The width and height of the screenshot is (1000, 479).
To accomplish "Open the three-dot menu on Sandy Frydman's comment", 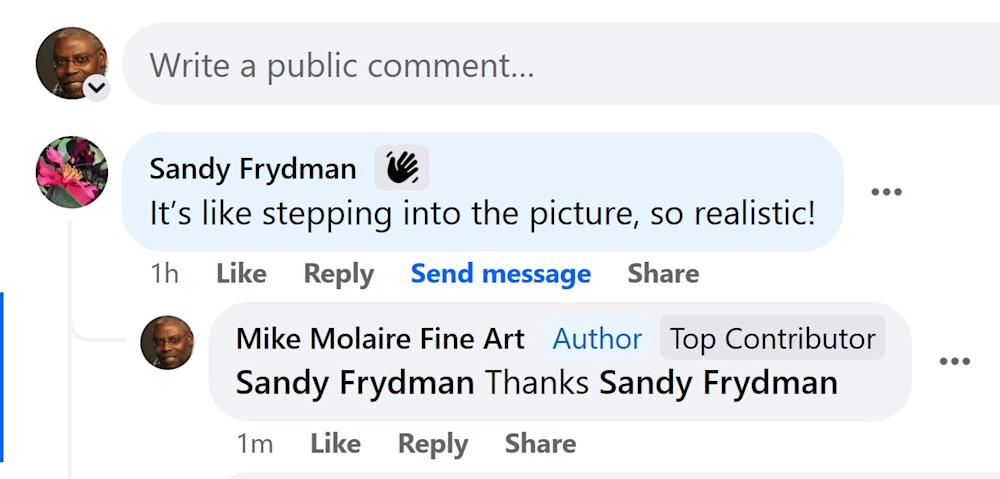I will click(x=886, y=191).
